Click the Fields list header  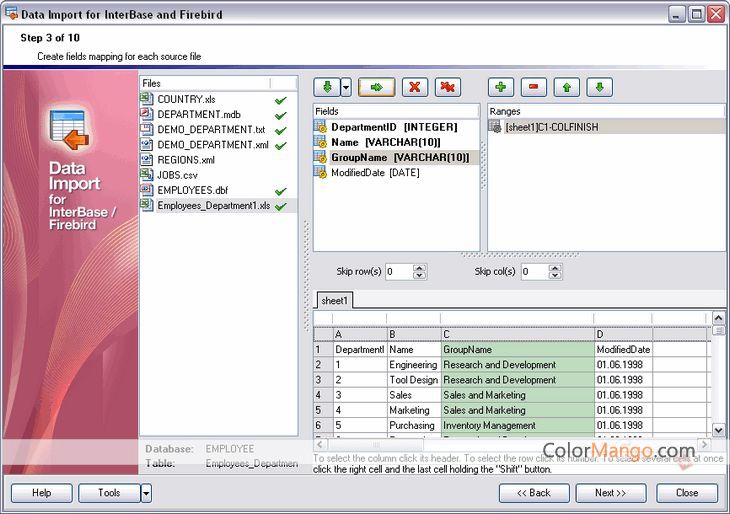(396, 111)
